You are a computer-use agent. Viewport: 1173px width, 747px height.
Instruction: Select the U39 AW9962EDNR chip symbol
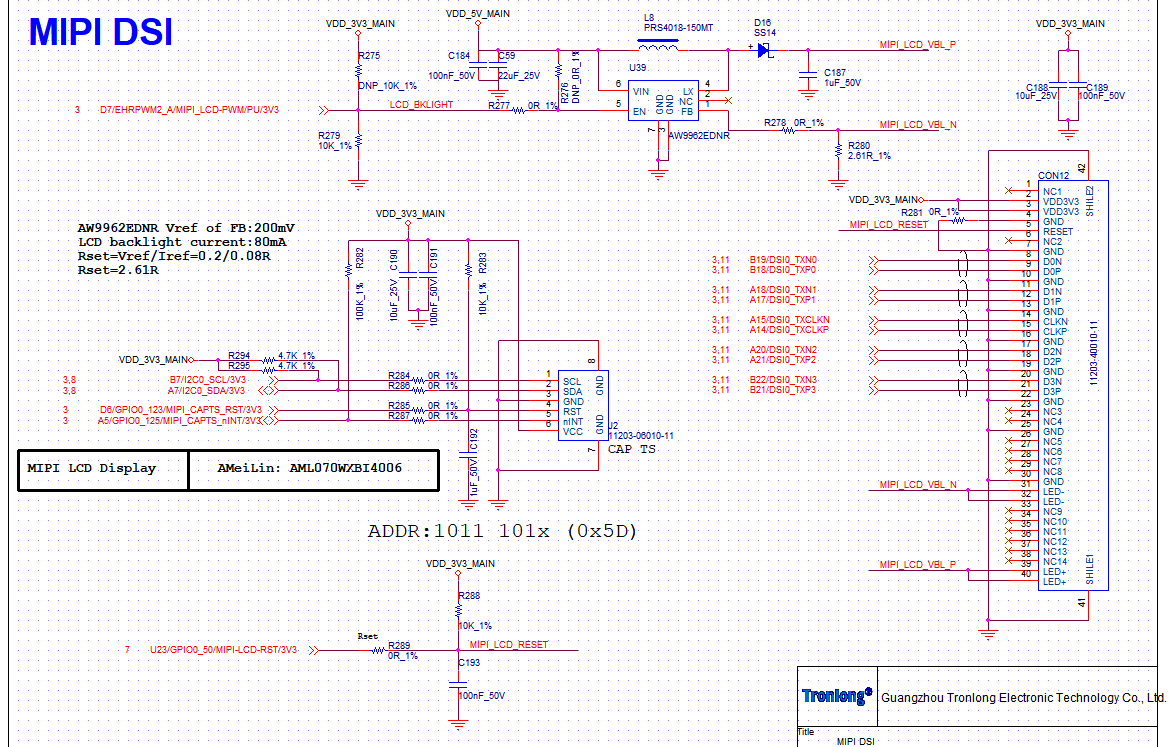coord(665,100)
